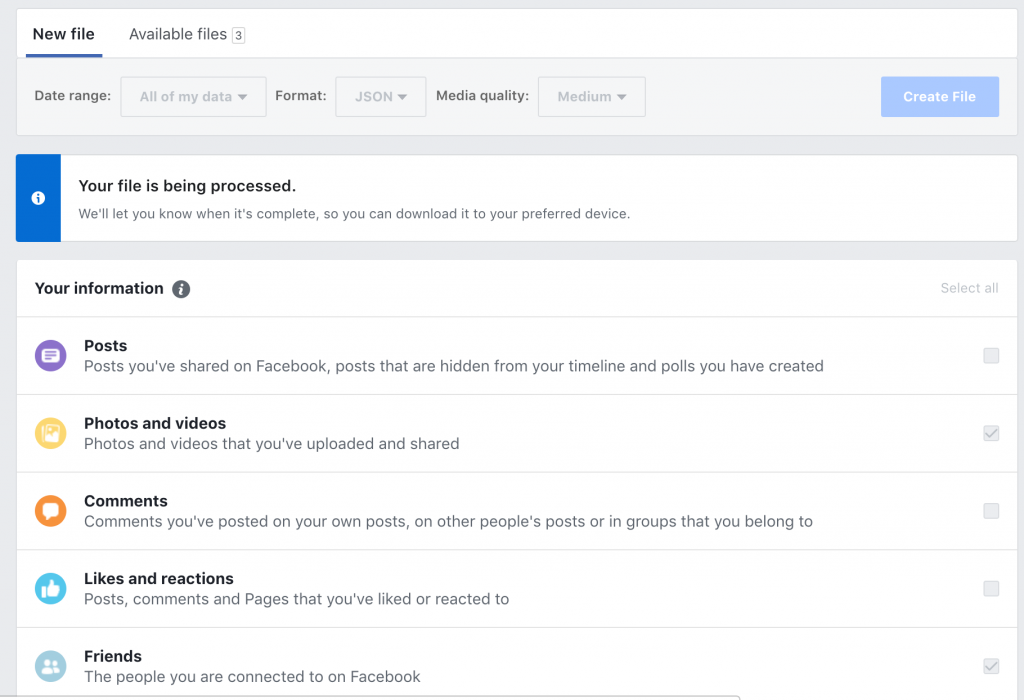Click the yellow Photos and videos icon
1024x700 pixels.
coord(50,433)
